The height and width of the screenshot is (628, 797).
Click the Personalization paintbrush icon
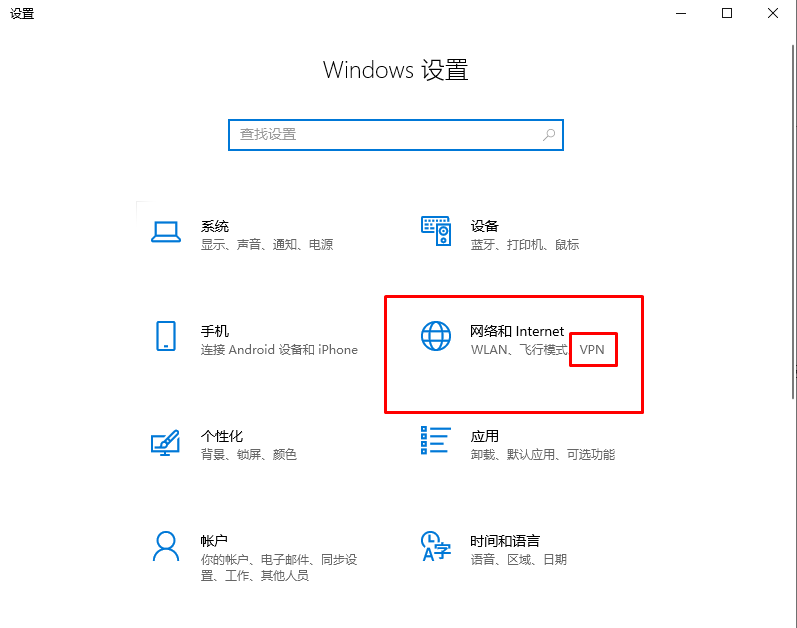click(x=166, y=442)
